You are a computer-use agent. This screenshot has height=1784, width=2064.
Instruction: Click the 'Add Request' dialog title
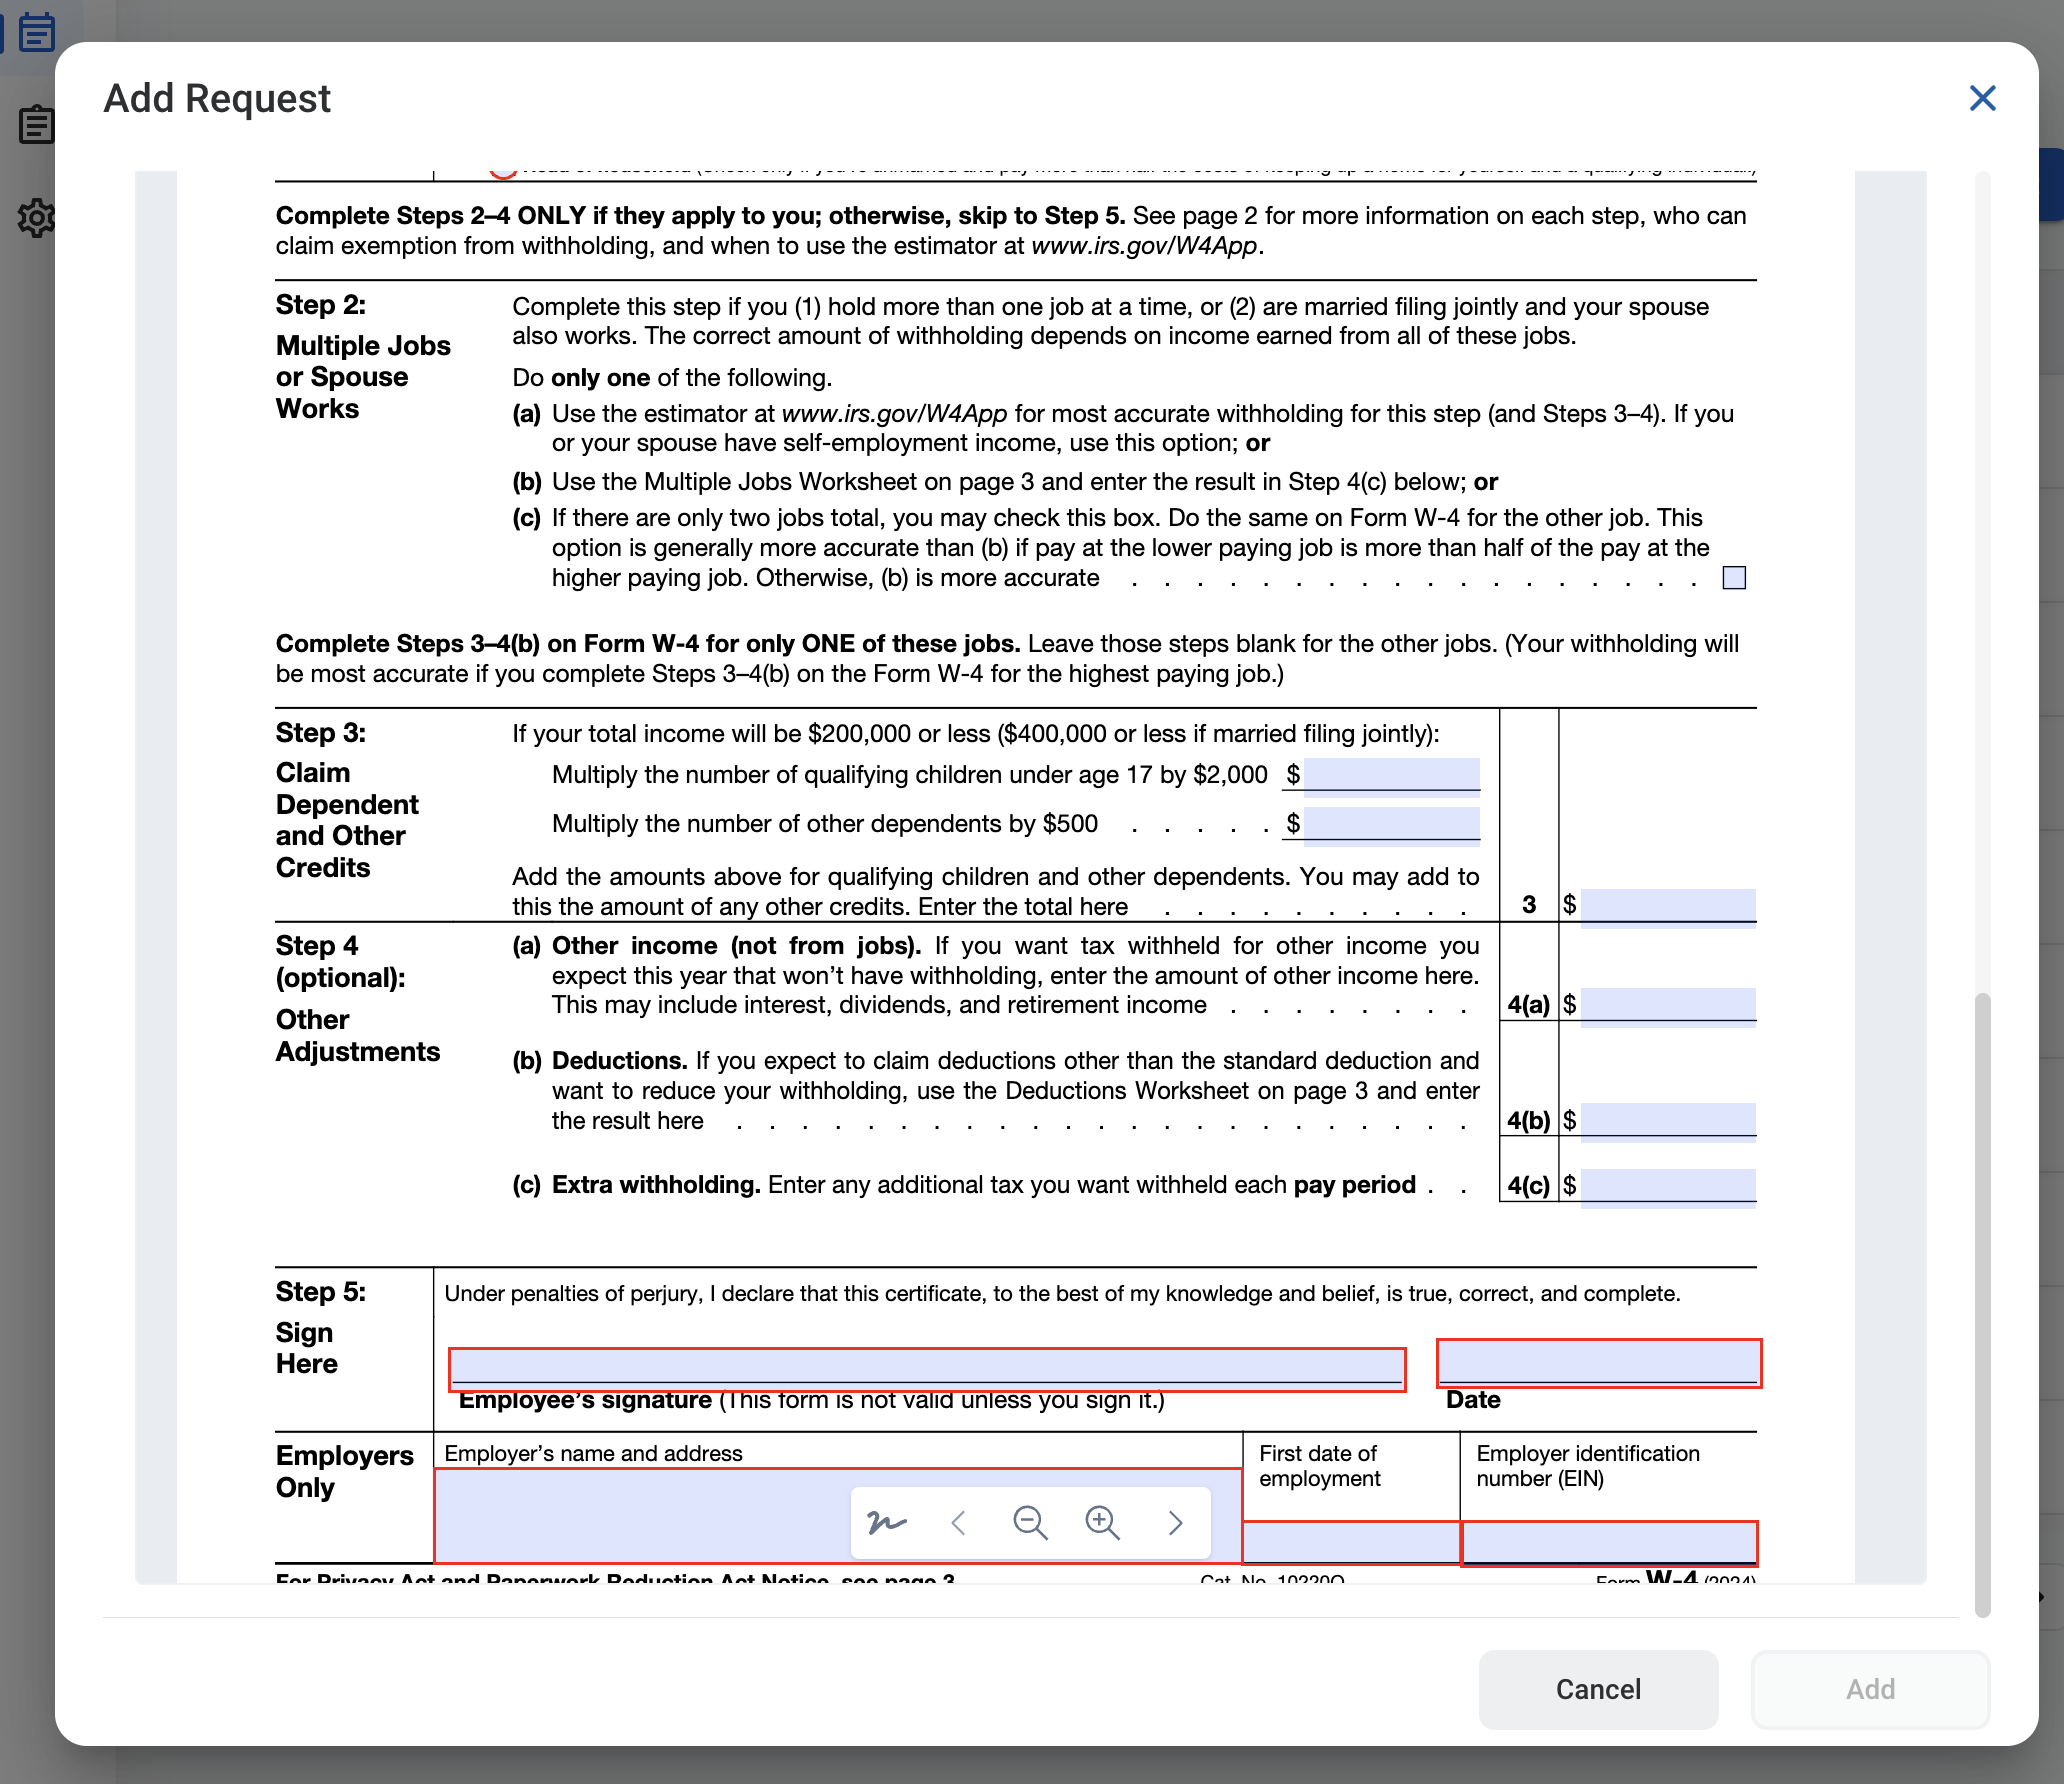point(217,98)
